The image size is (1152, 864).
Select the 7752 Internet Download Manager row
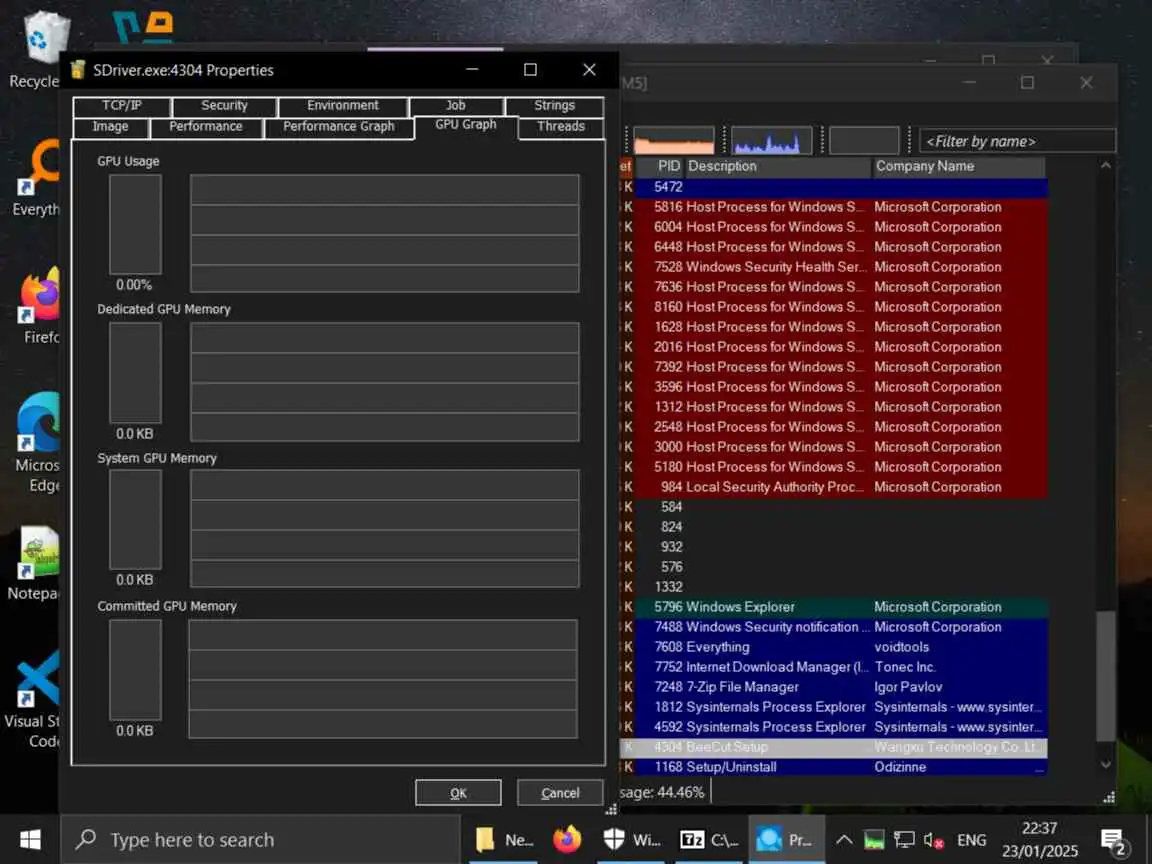click(834, 667)
